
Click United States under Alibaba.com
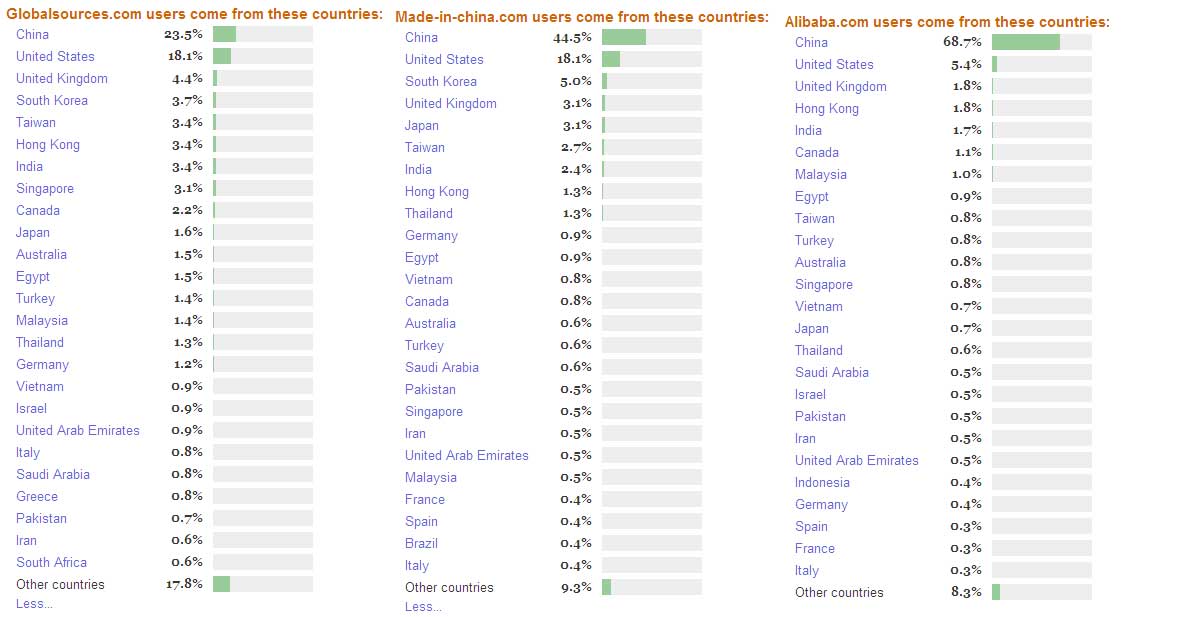(x=834, y=64)
